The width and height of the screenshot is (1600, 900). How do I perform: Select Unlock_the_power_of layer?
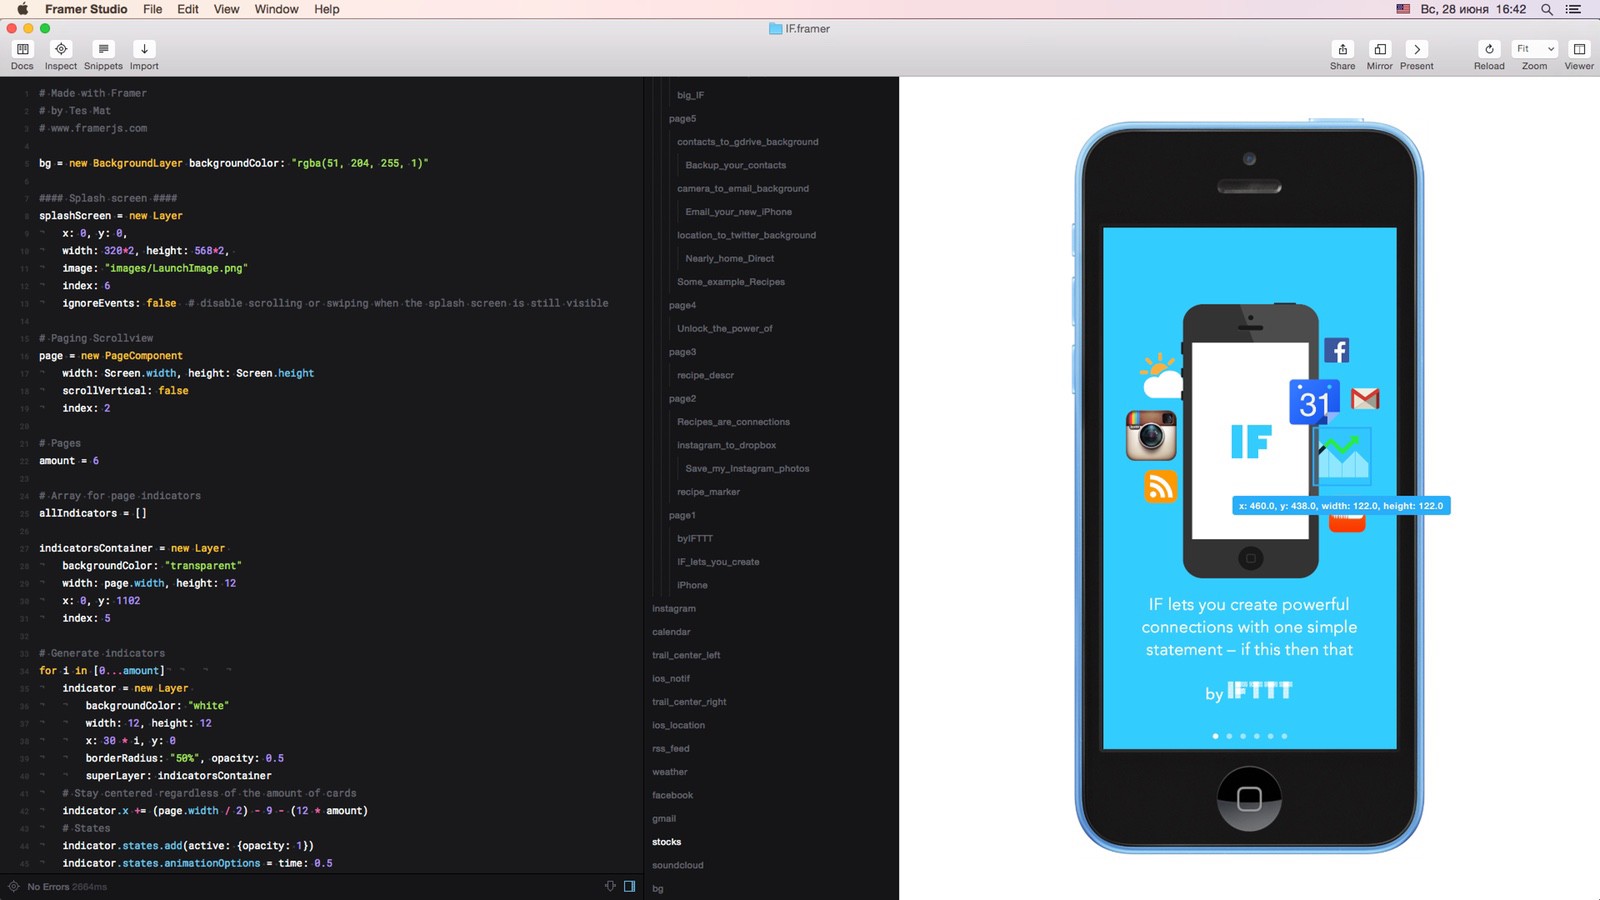coord(724,329)
